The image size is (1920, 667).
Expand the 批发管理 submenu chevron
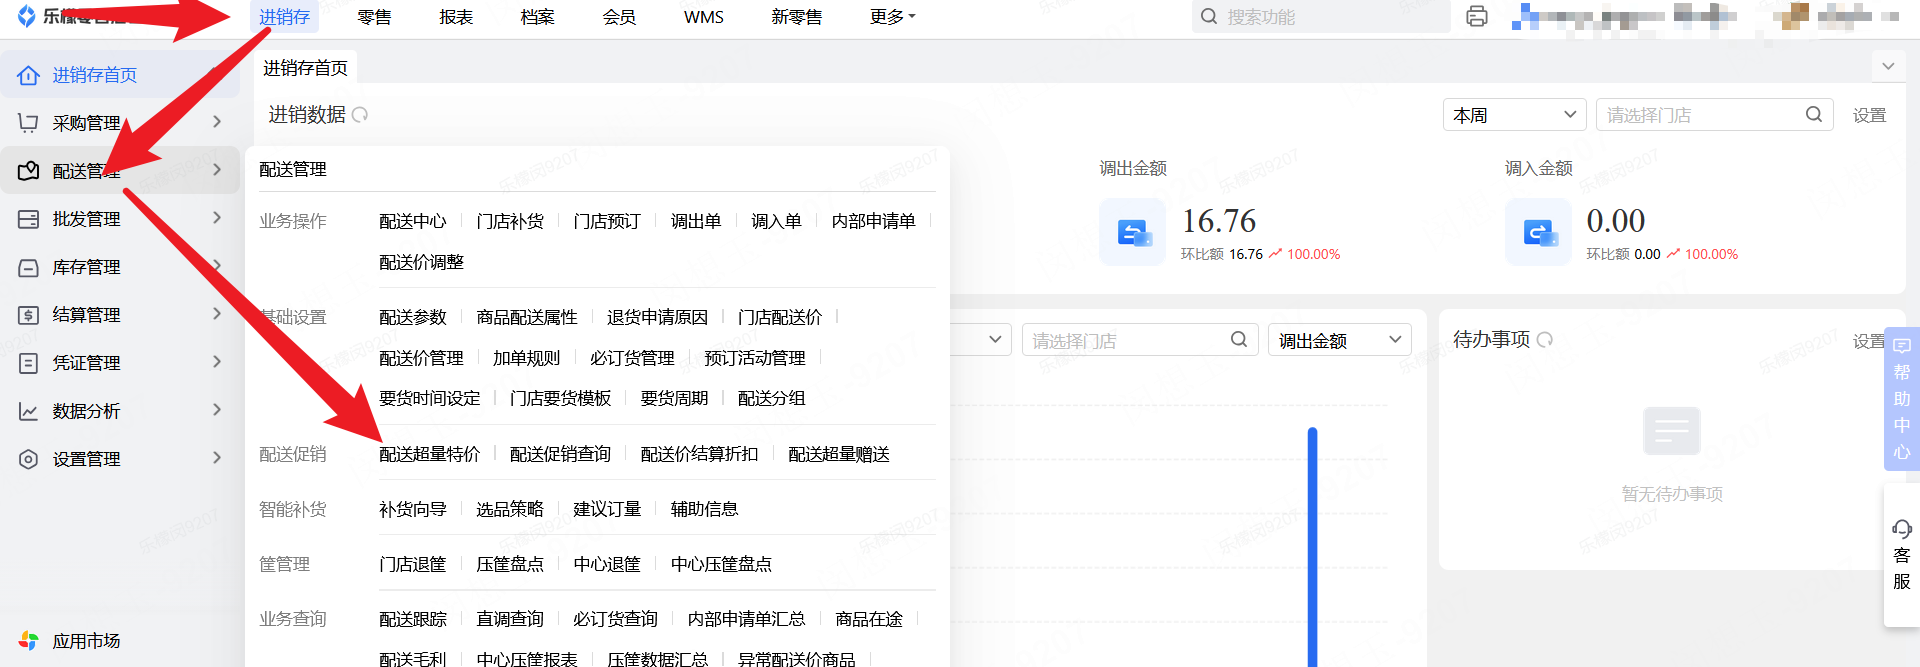click(x=217, y=218)
